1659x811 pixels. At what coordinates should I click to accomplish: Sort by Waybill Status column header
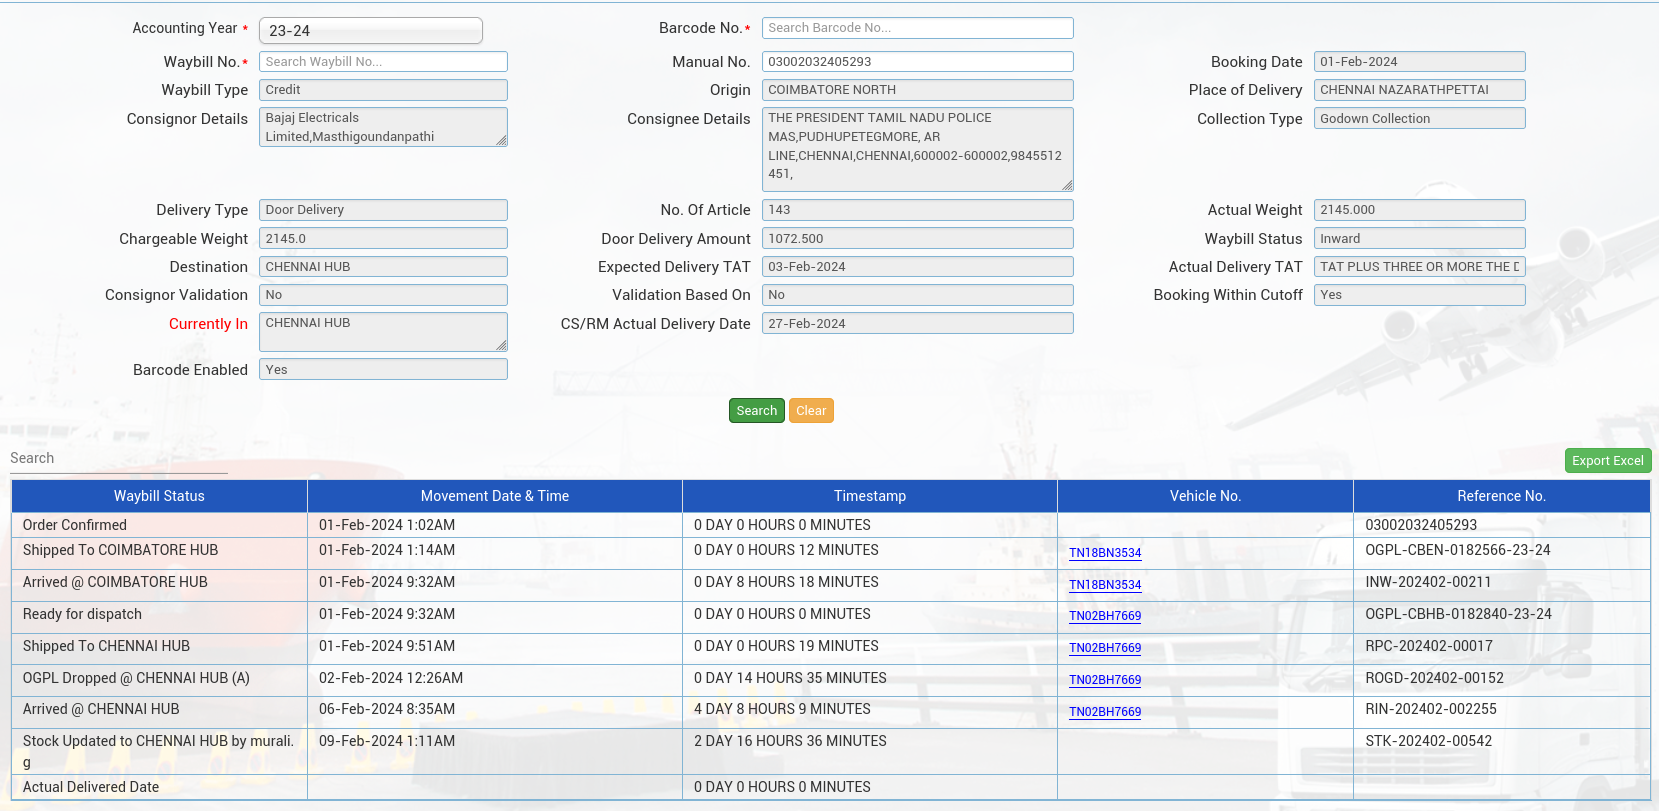pos(159,496)
